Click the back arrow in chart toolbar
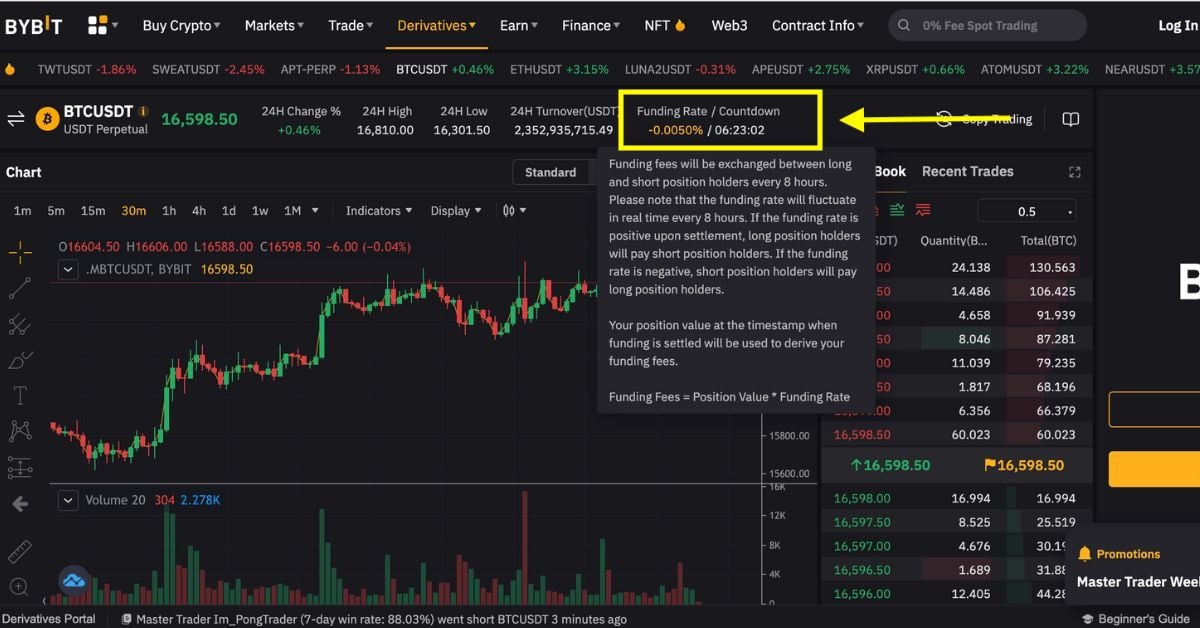This screenshot has width=1200, height=628. click(x=19, y=505)
